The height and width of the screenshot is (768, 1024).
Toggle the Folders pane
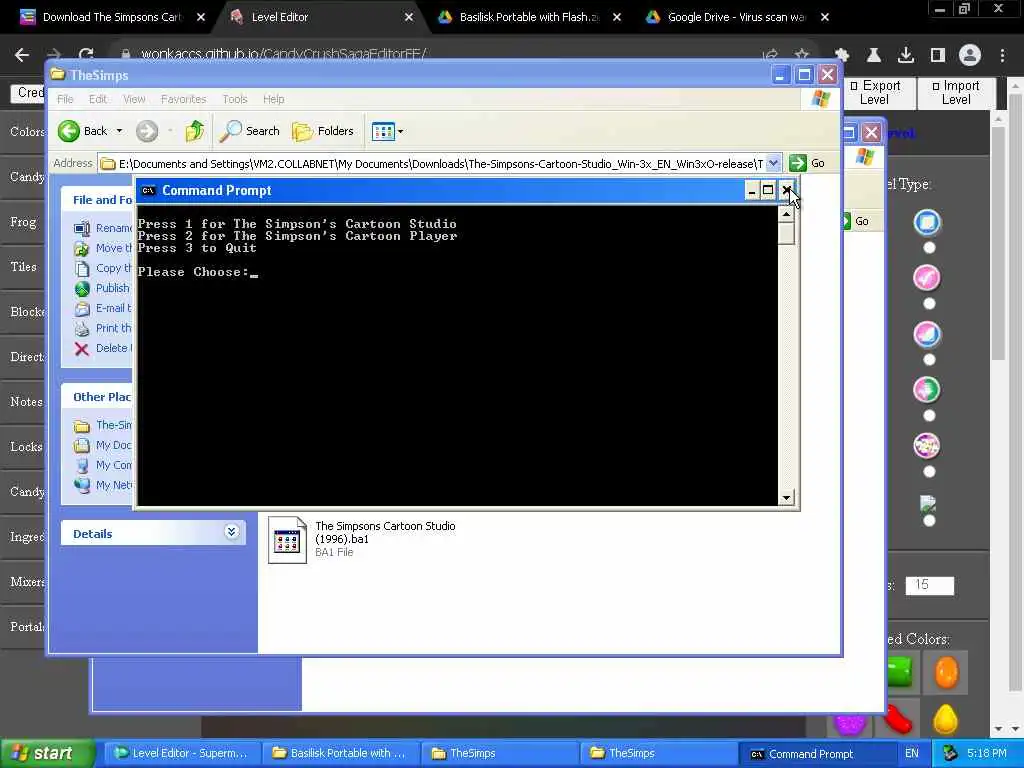(323, 131)
